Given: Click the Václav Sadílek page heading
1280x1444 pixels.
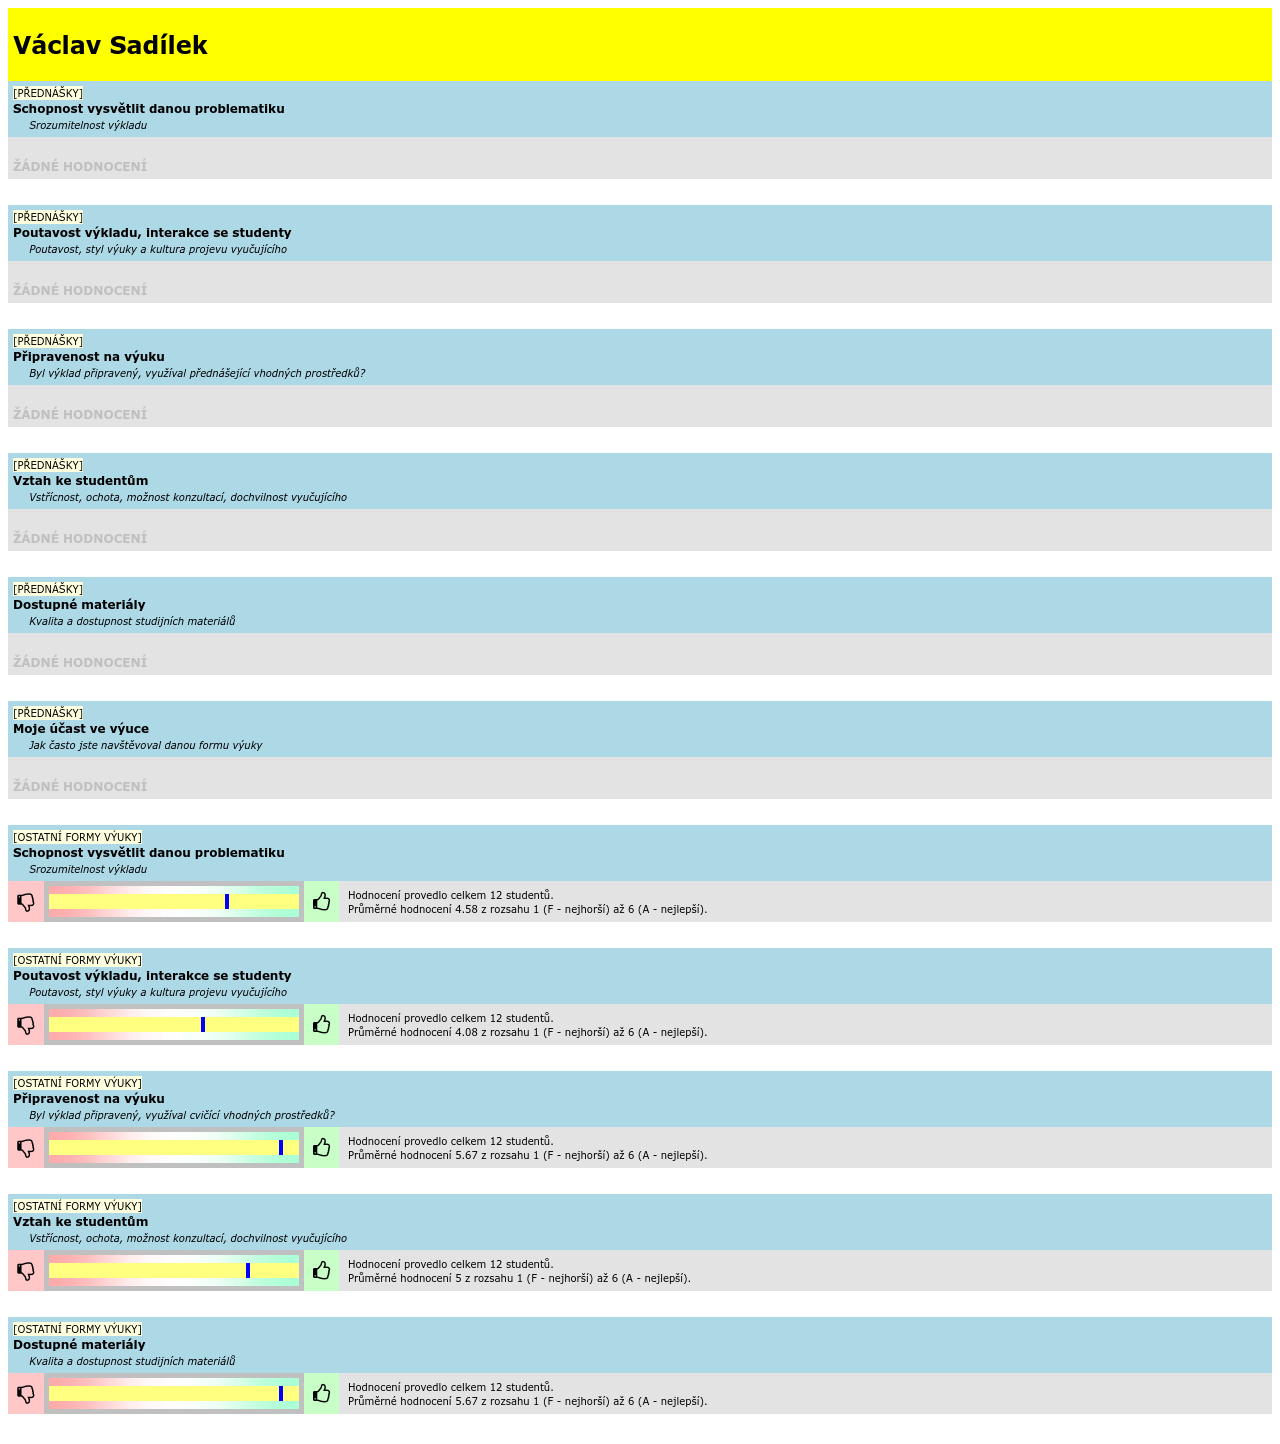Looking at the screenshot, I should tap(110, 46).
